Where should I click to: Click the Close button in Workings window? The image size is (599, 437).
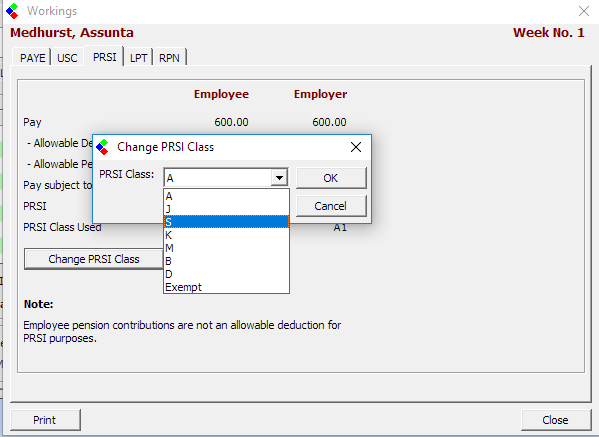(x=556, y=420)
